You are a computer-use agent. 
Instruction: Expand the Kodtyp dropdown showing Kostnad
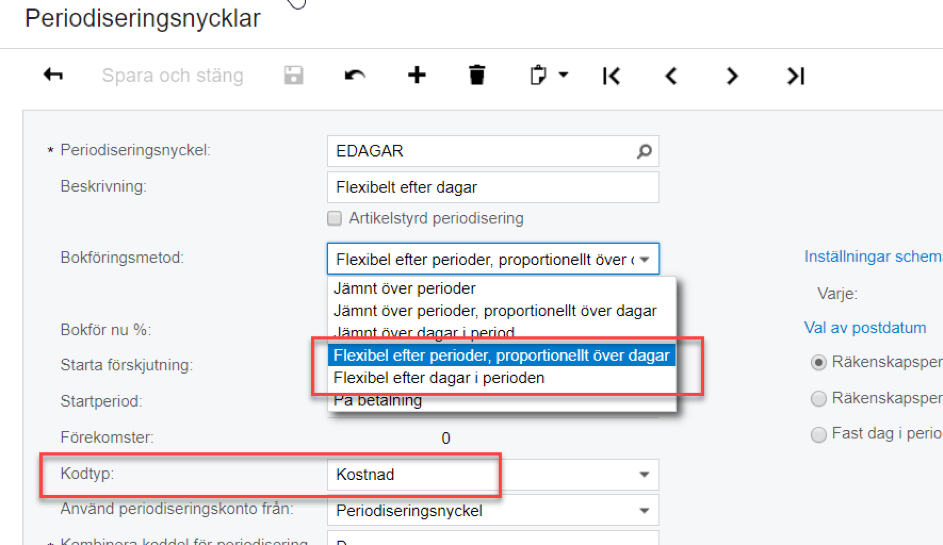click(643, 475)
